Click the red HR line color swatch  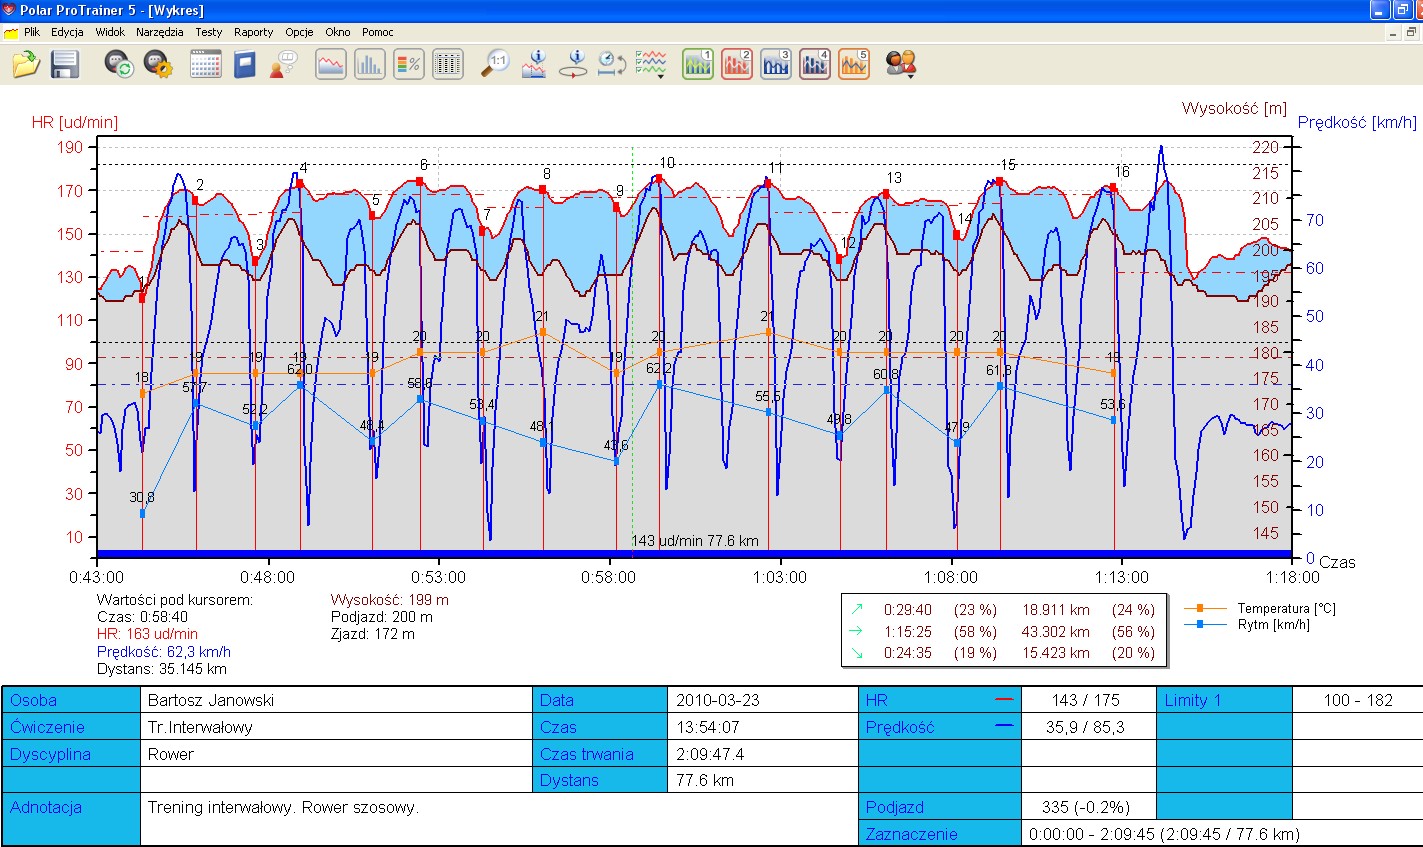[1004, 700]
